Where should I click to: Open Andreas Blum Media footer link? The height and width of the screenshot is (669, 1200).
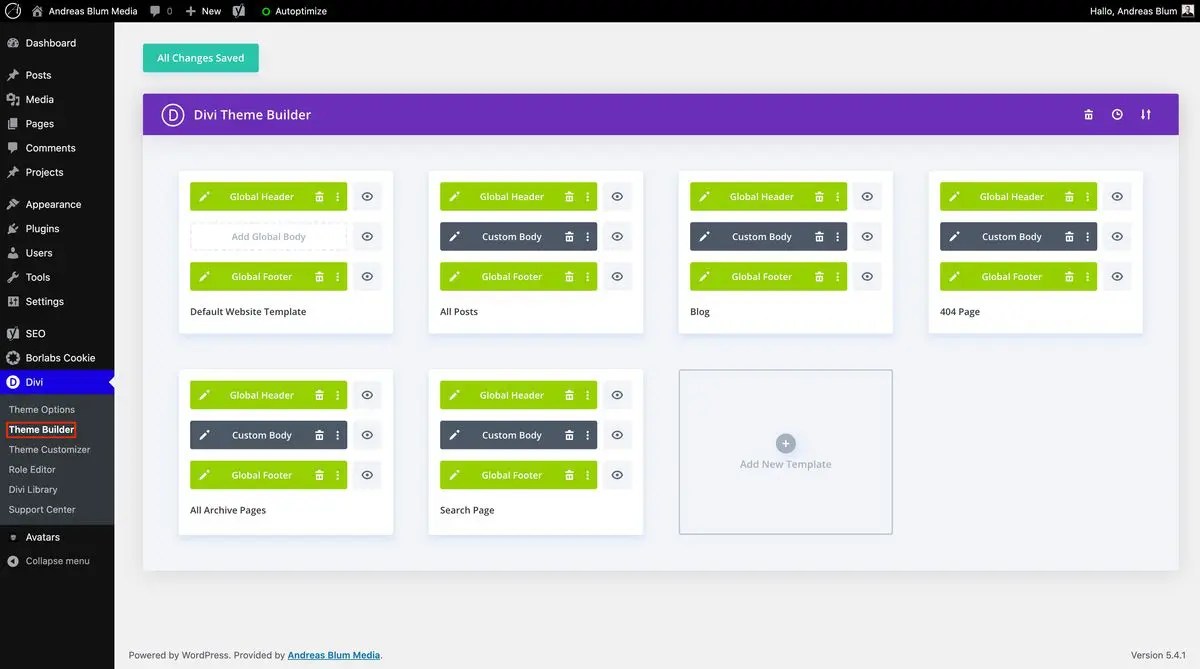tap(334, 655)
